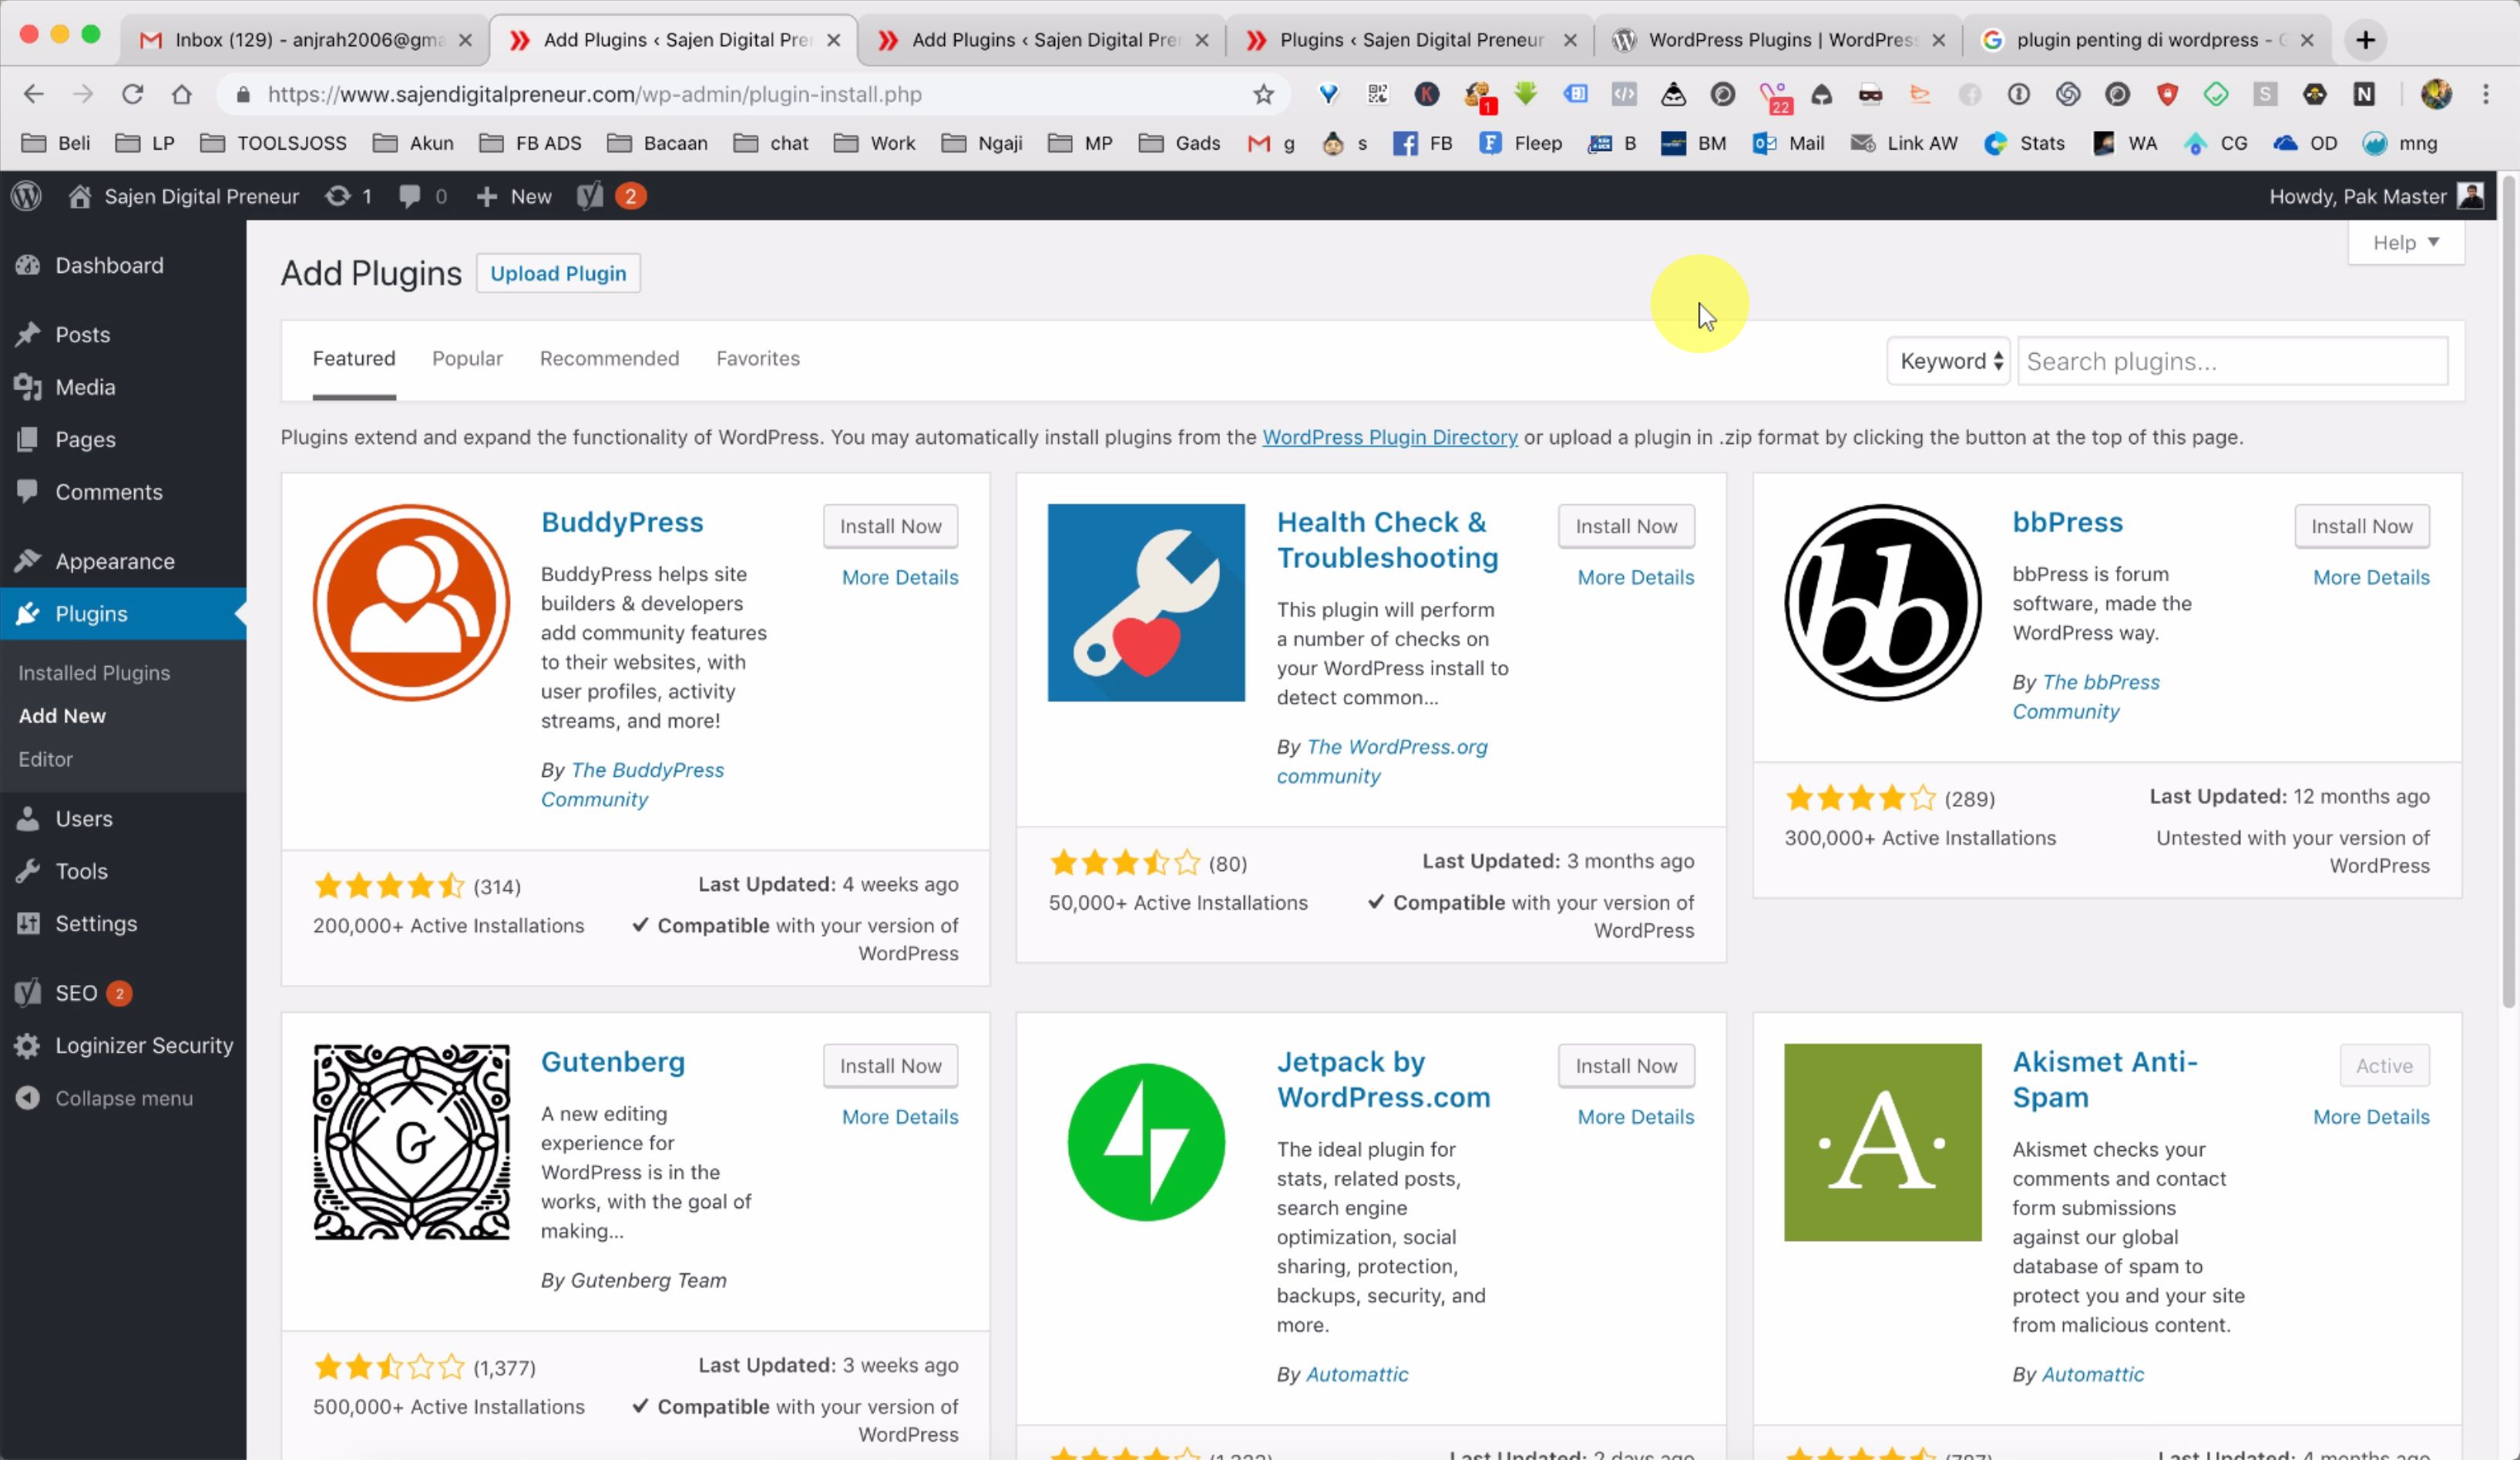2520x1460 pixels.
Task: Open the WordPress Plugin Directory link
Action: 1389,437
